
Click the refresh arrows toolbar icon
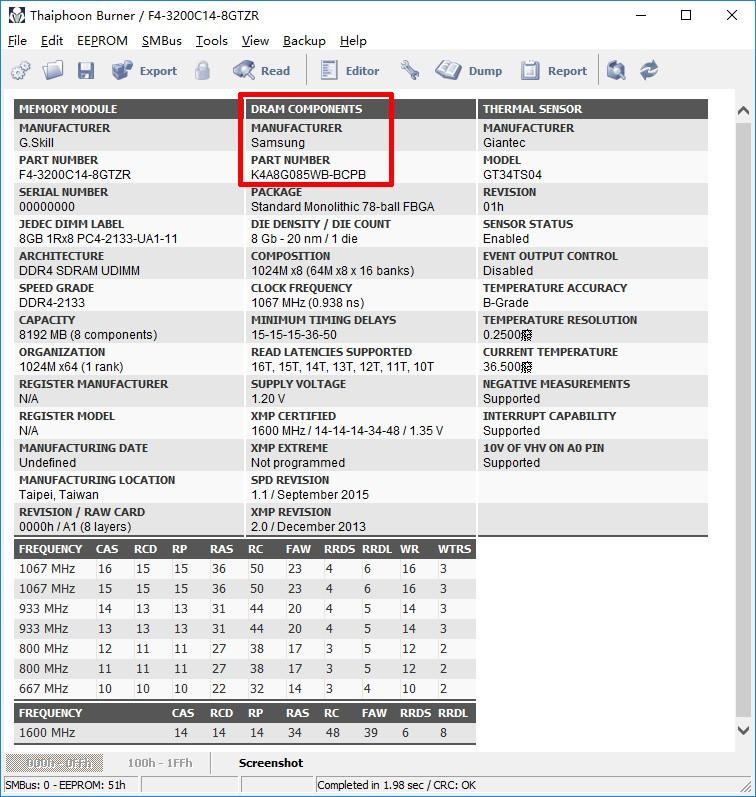pos(649,71)
